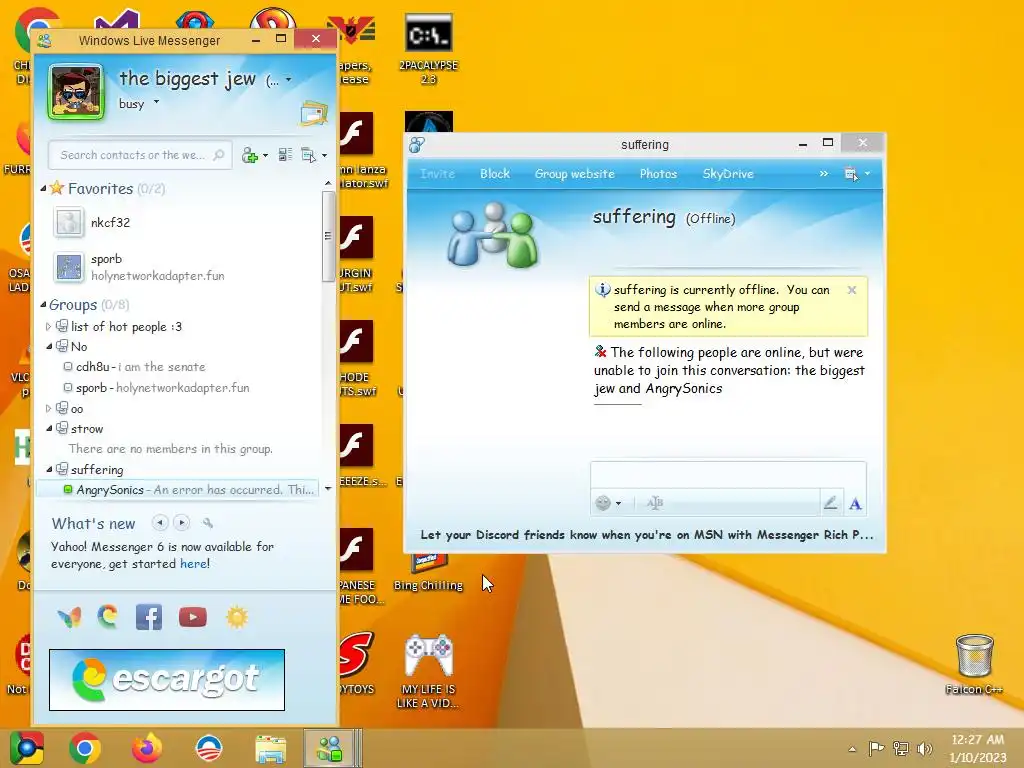
Task: Open show menu icon in suffering window
Action: coord(851,174)
